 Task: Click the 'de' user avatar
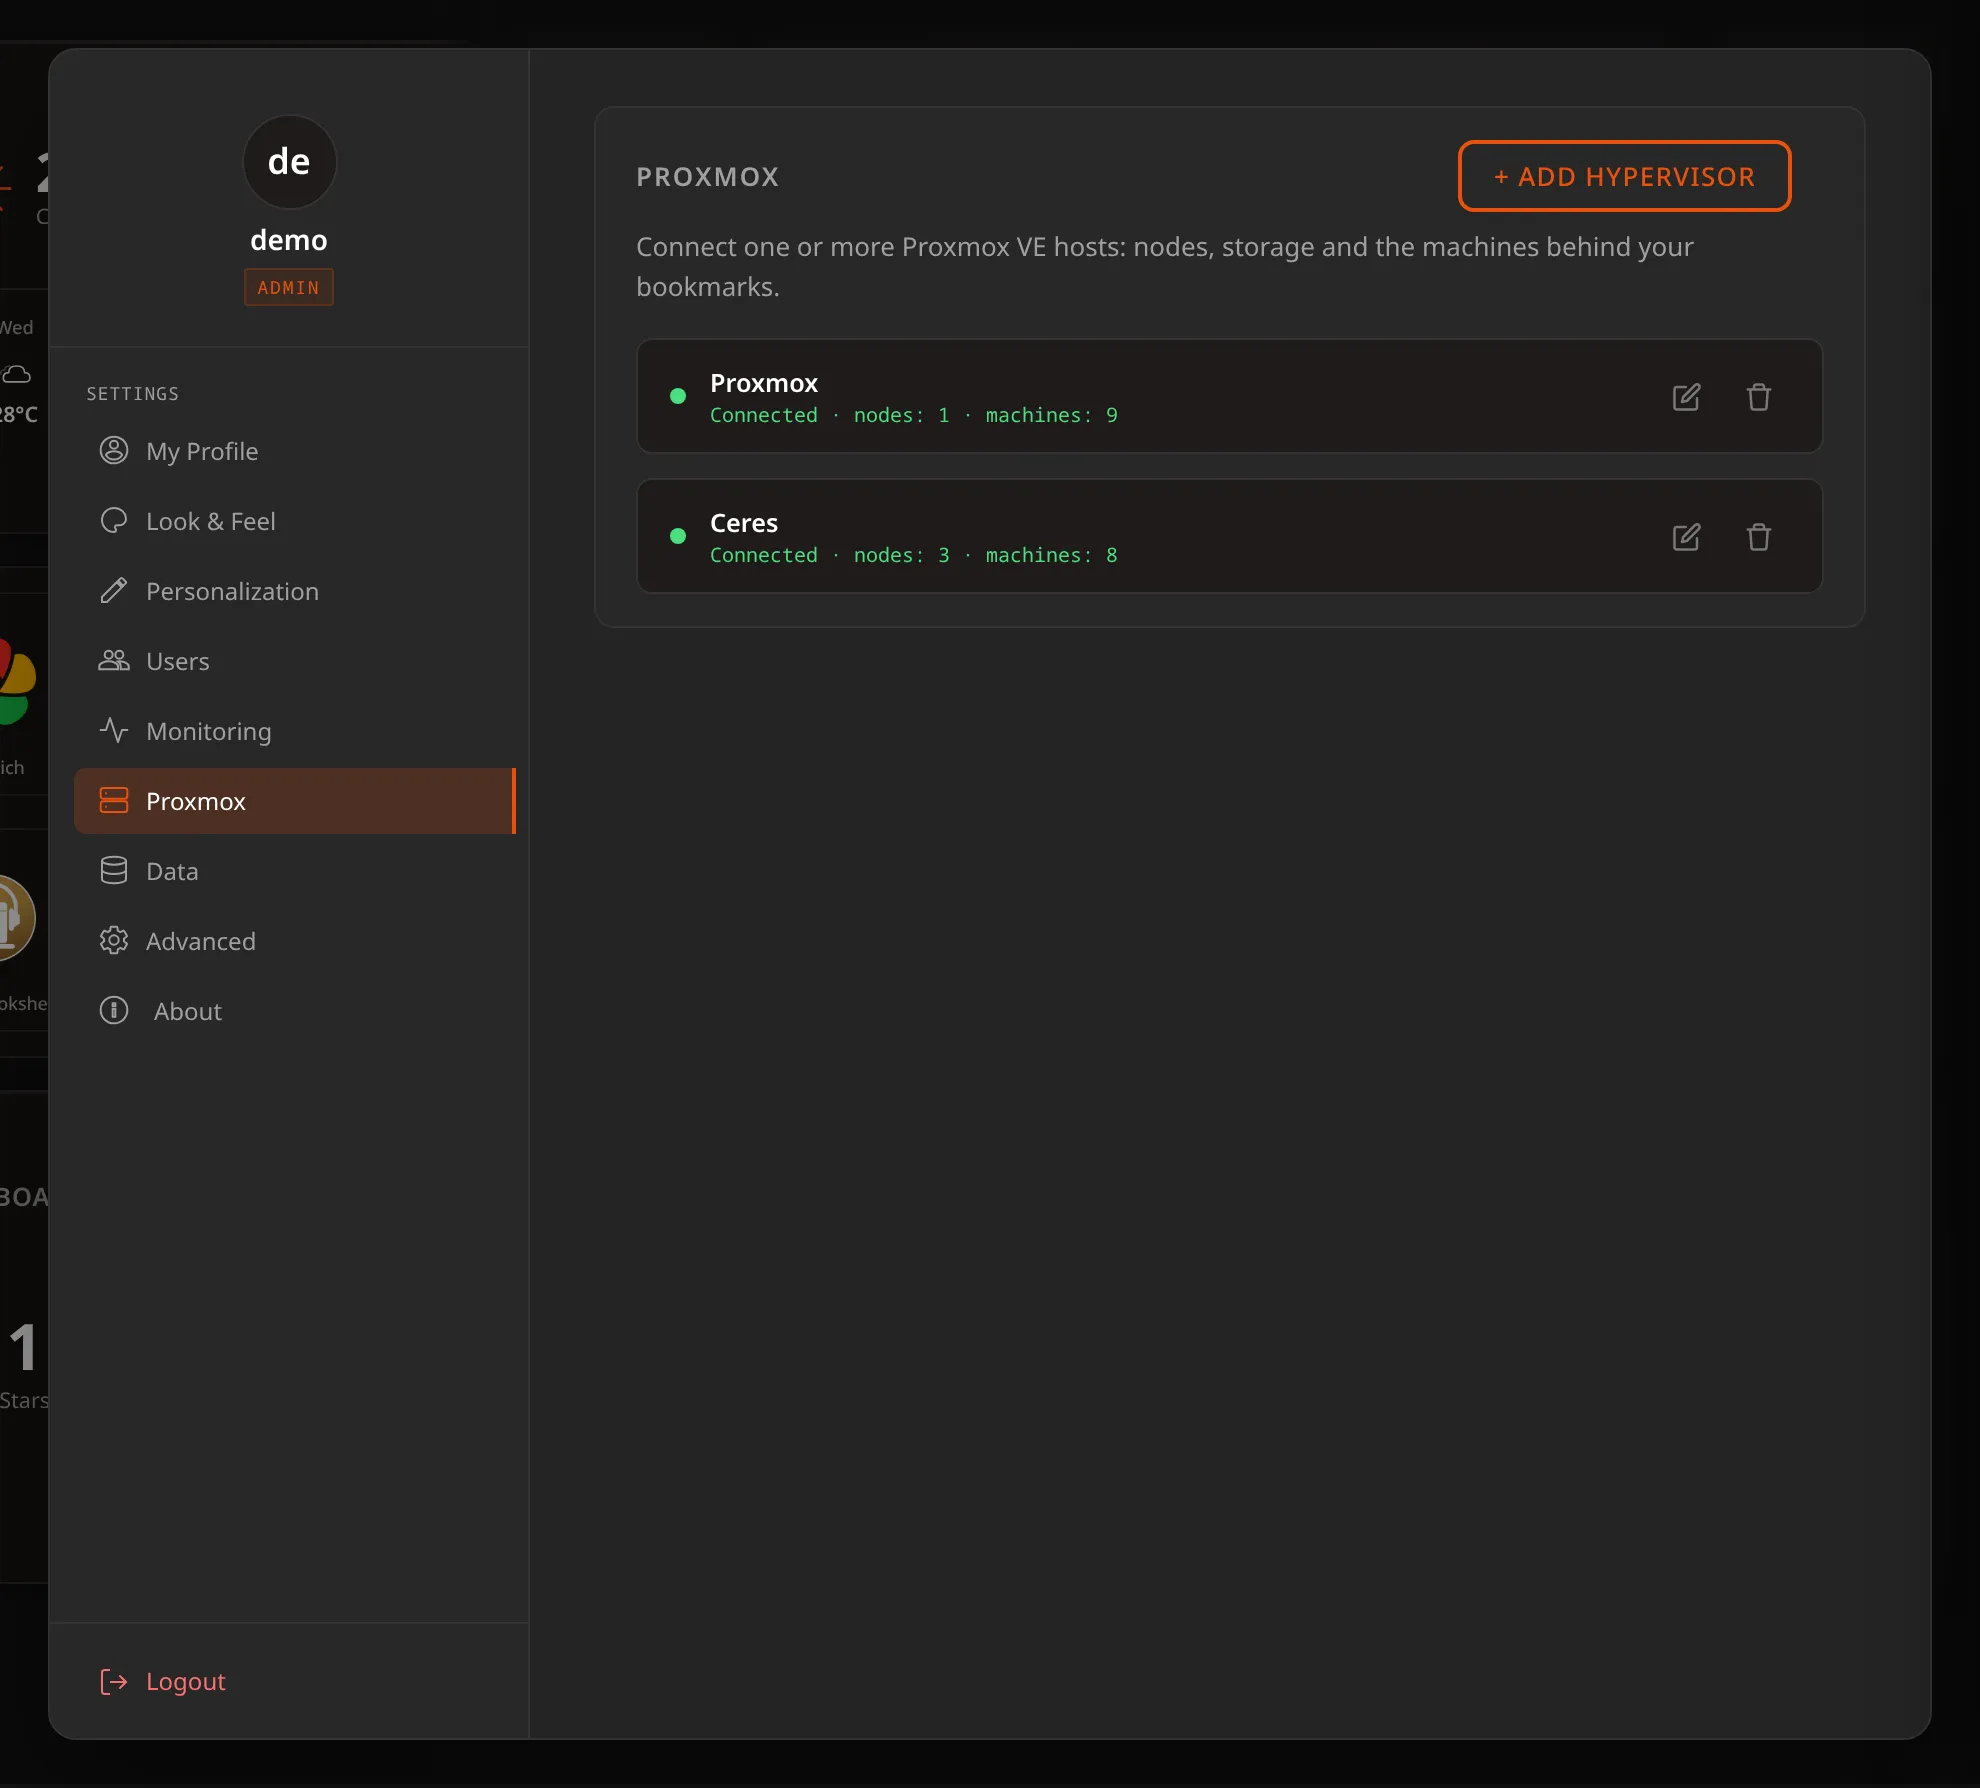289,162
